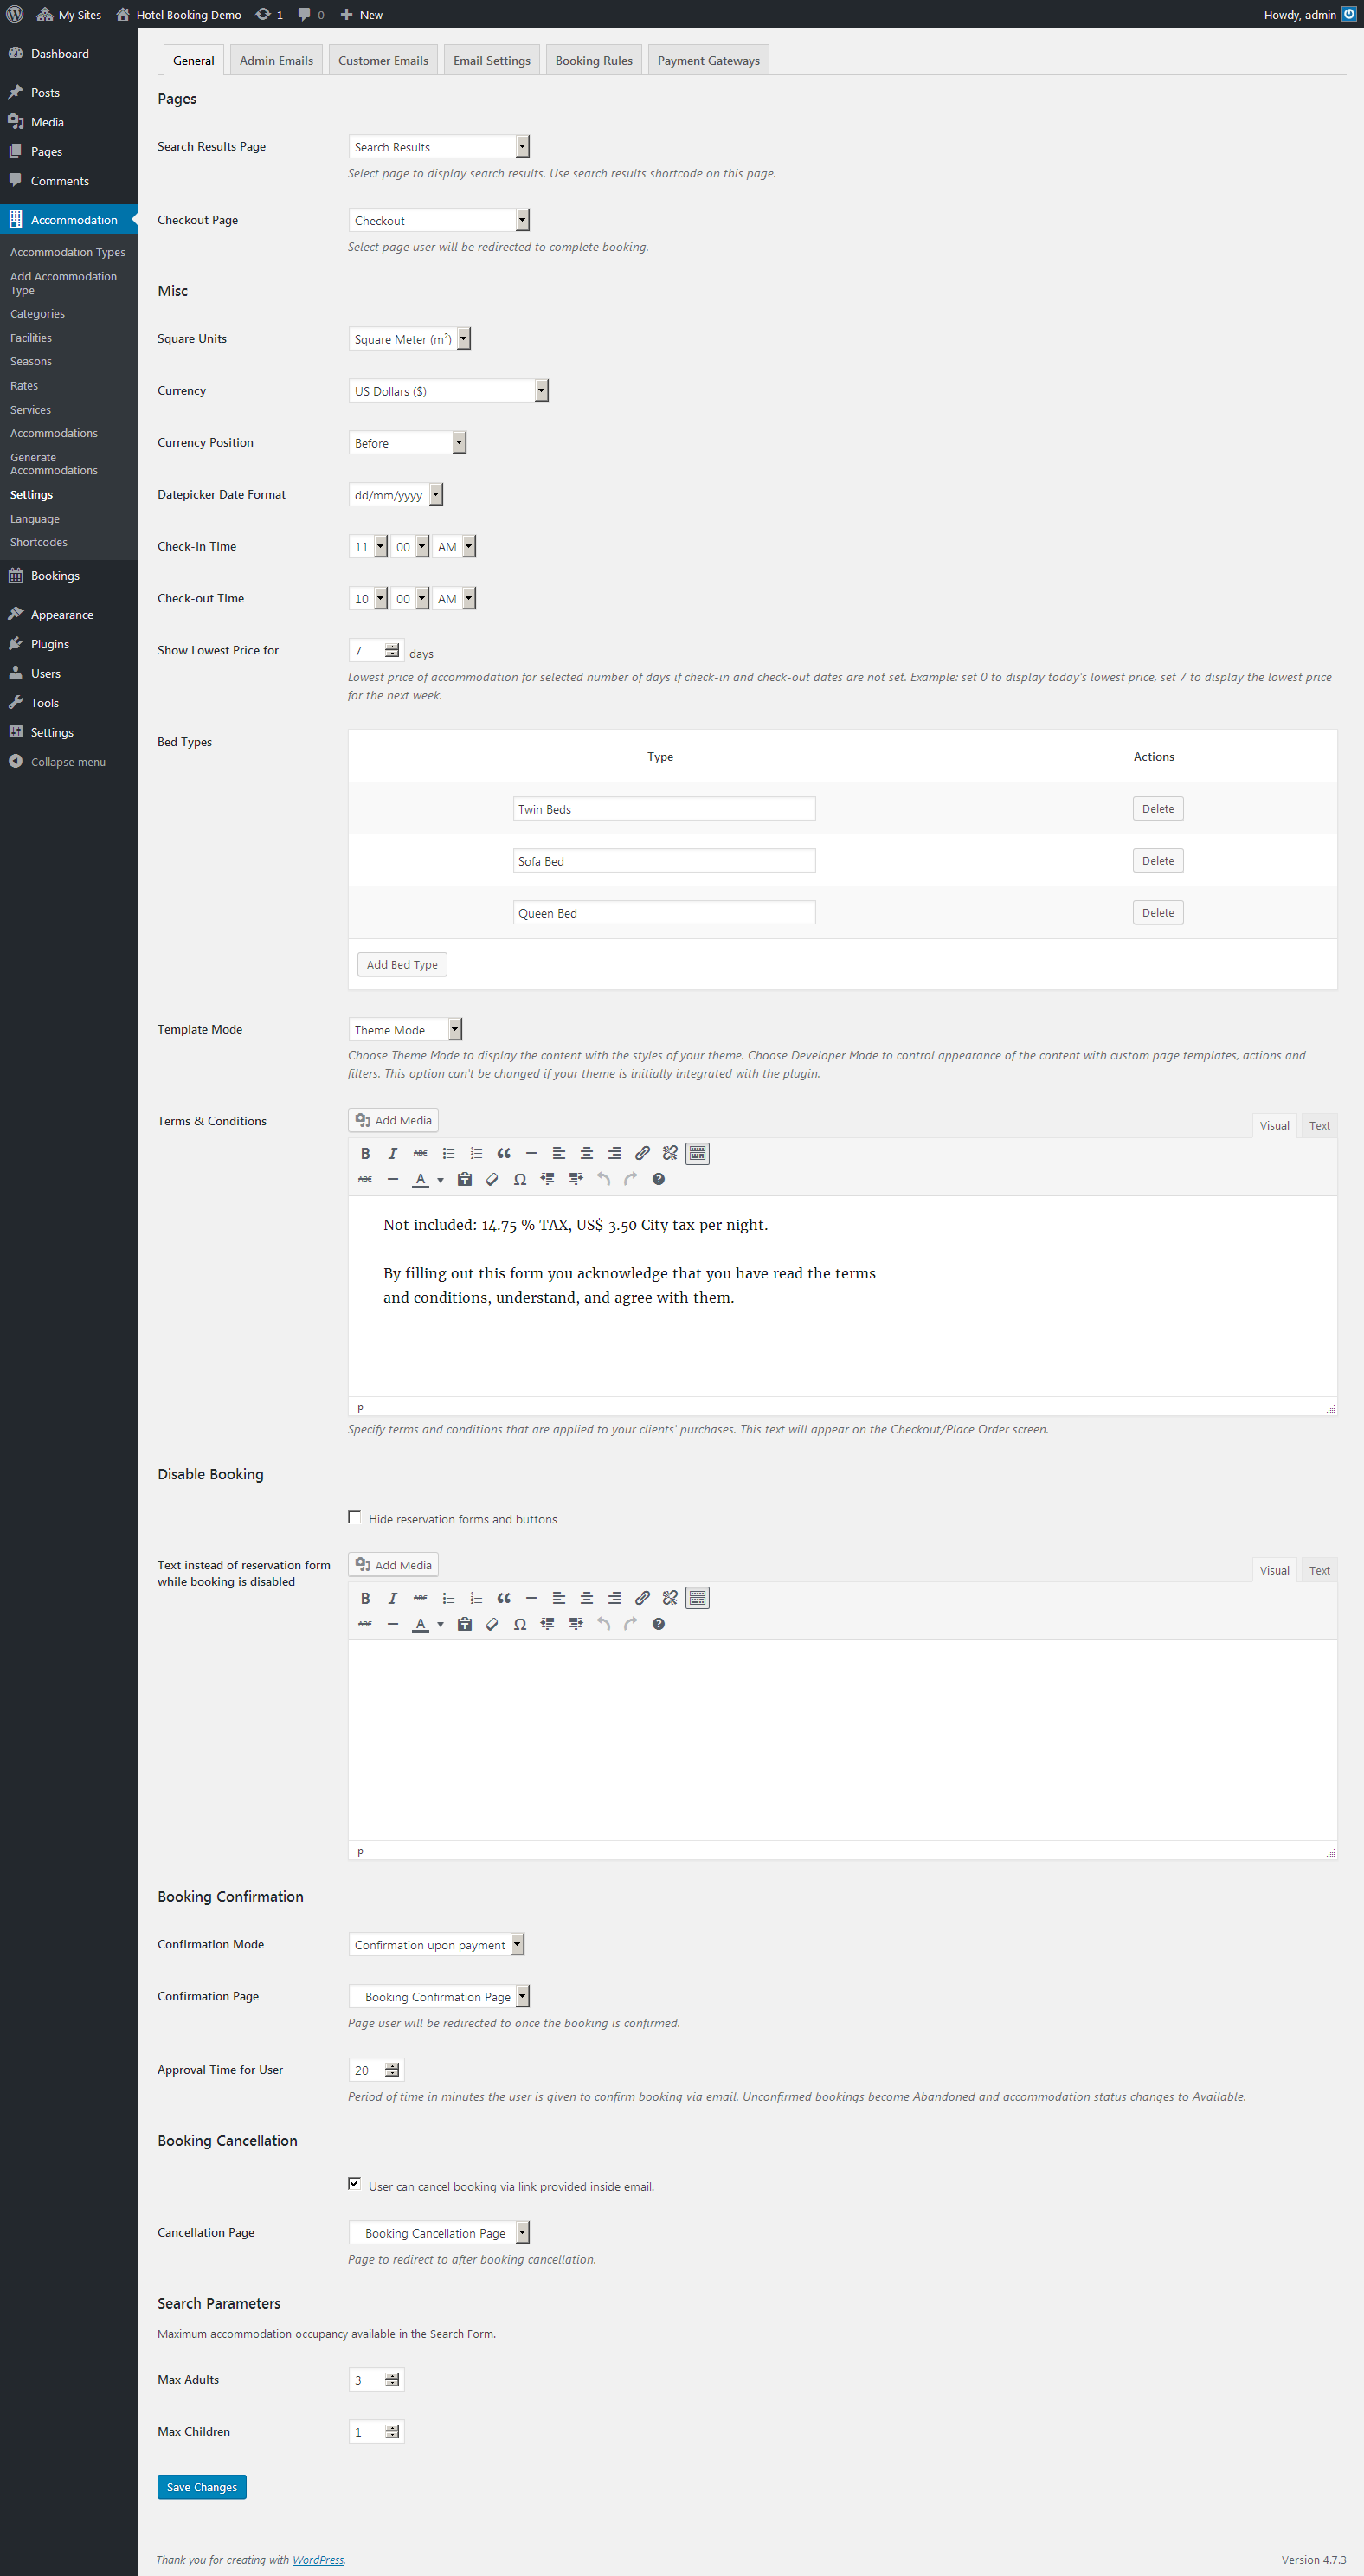Switch to the Payment Gateways tab
The width and height of the screenshot is (1364, 2576).
(708, 61)
